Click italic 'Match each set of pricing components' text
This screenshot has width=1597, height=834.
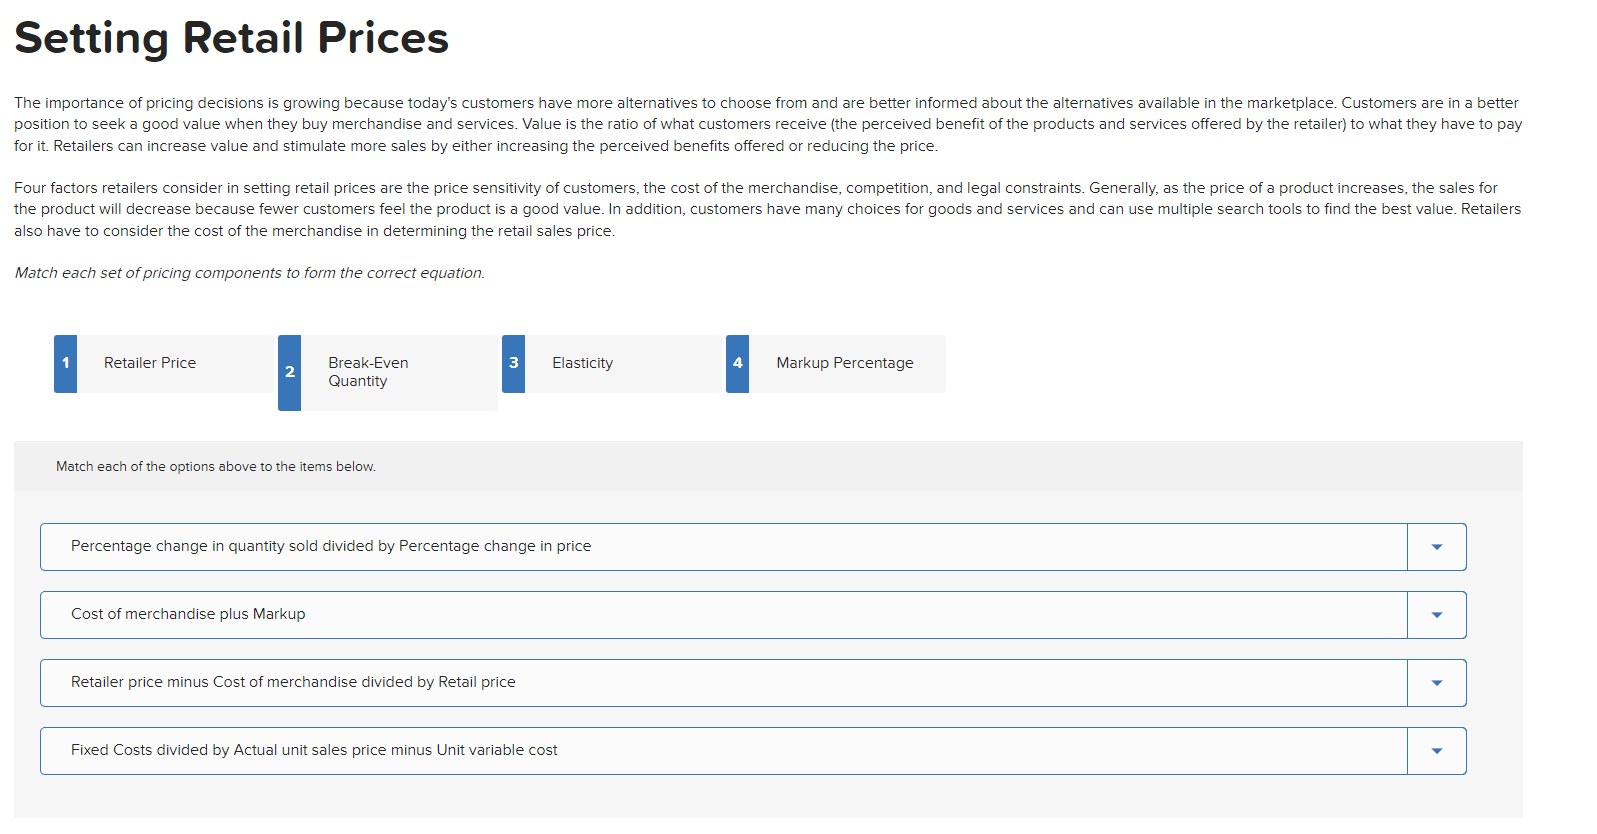249,273
